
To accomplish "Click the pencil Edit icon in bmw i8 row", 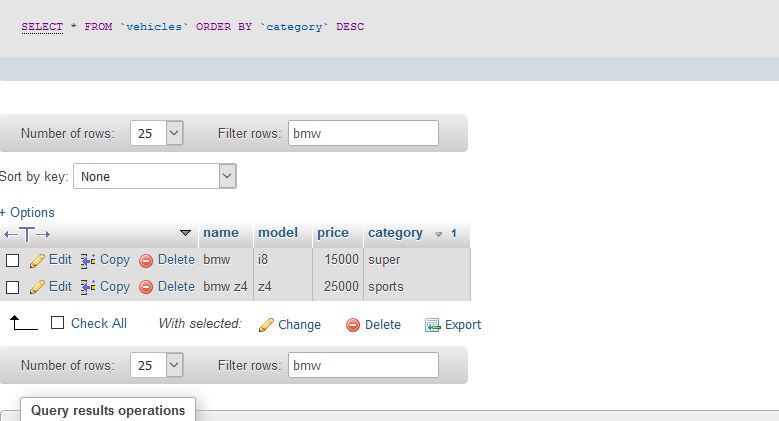I will (37, 260).
